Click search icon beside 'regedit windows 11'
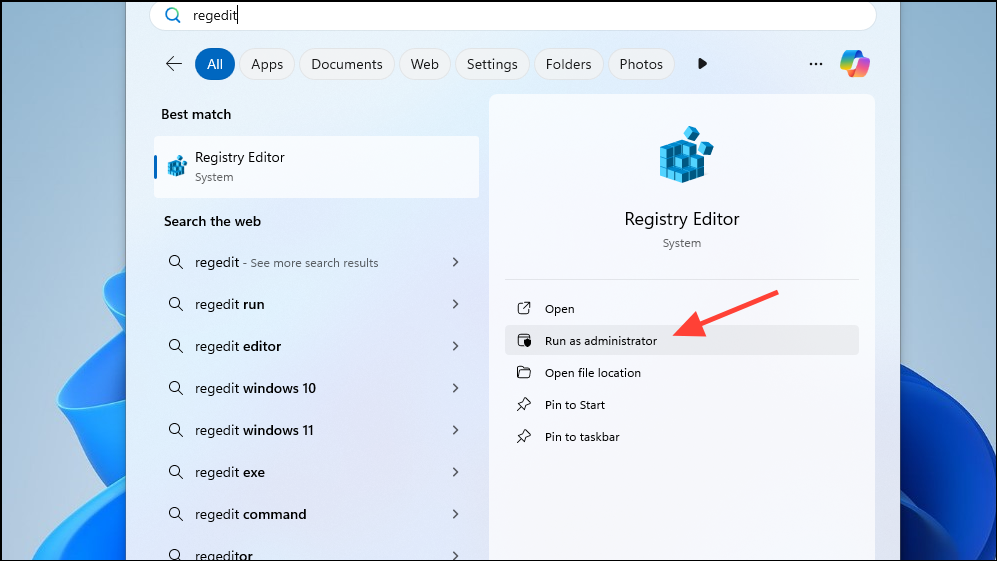Image resolution: width=997 pixels, height=561 pixels. click(175, 430)
